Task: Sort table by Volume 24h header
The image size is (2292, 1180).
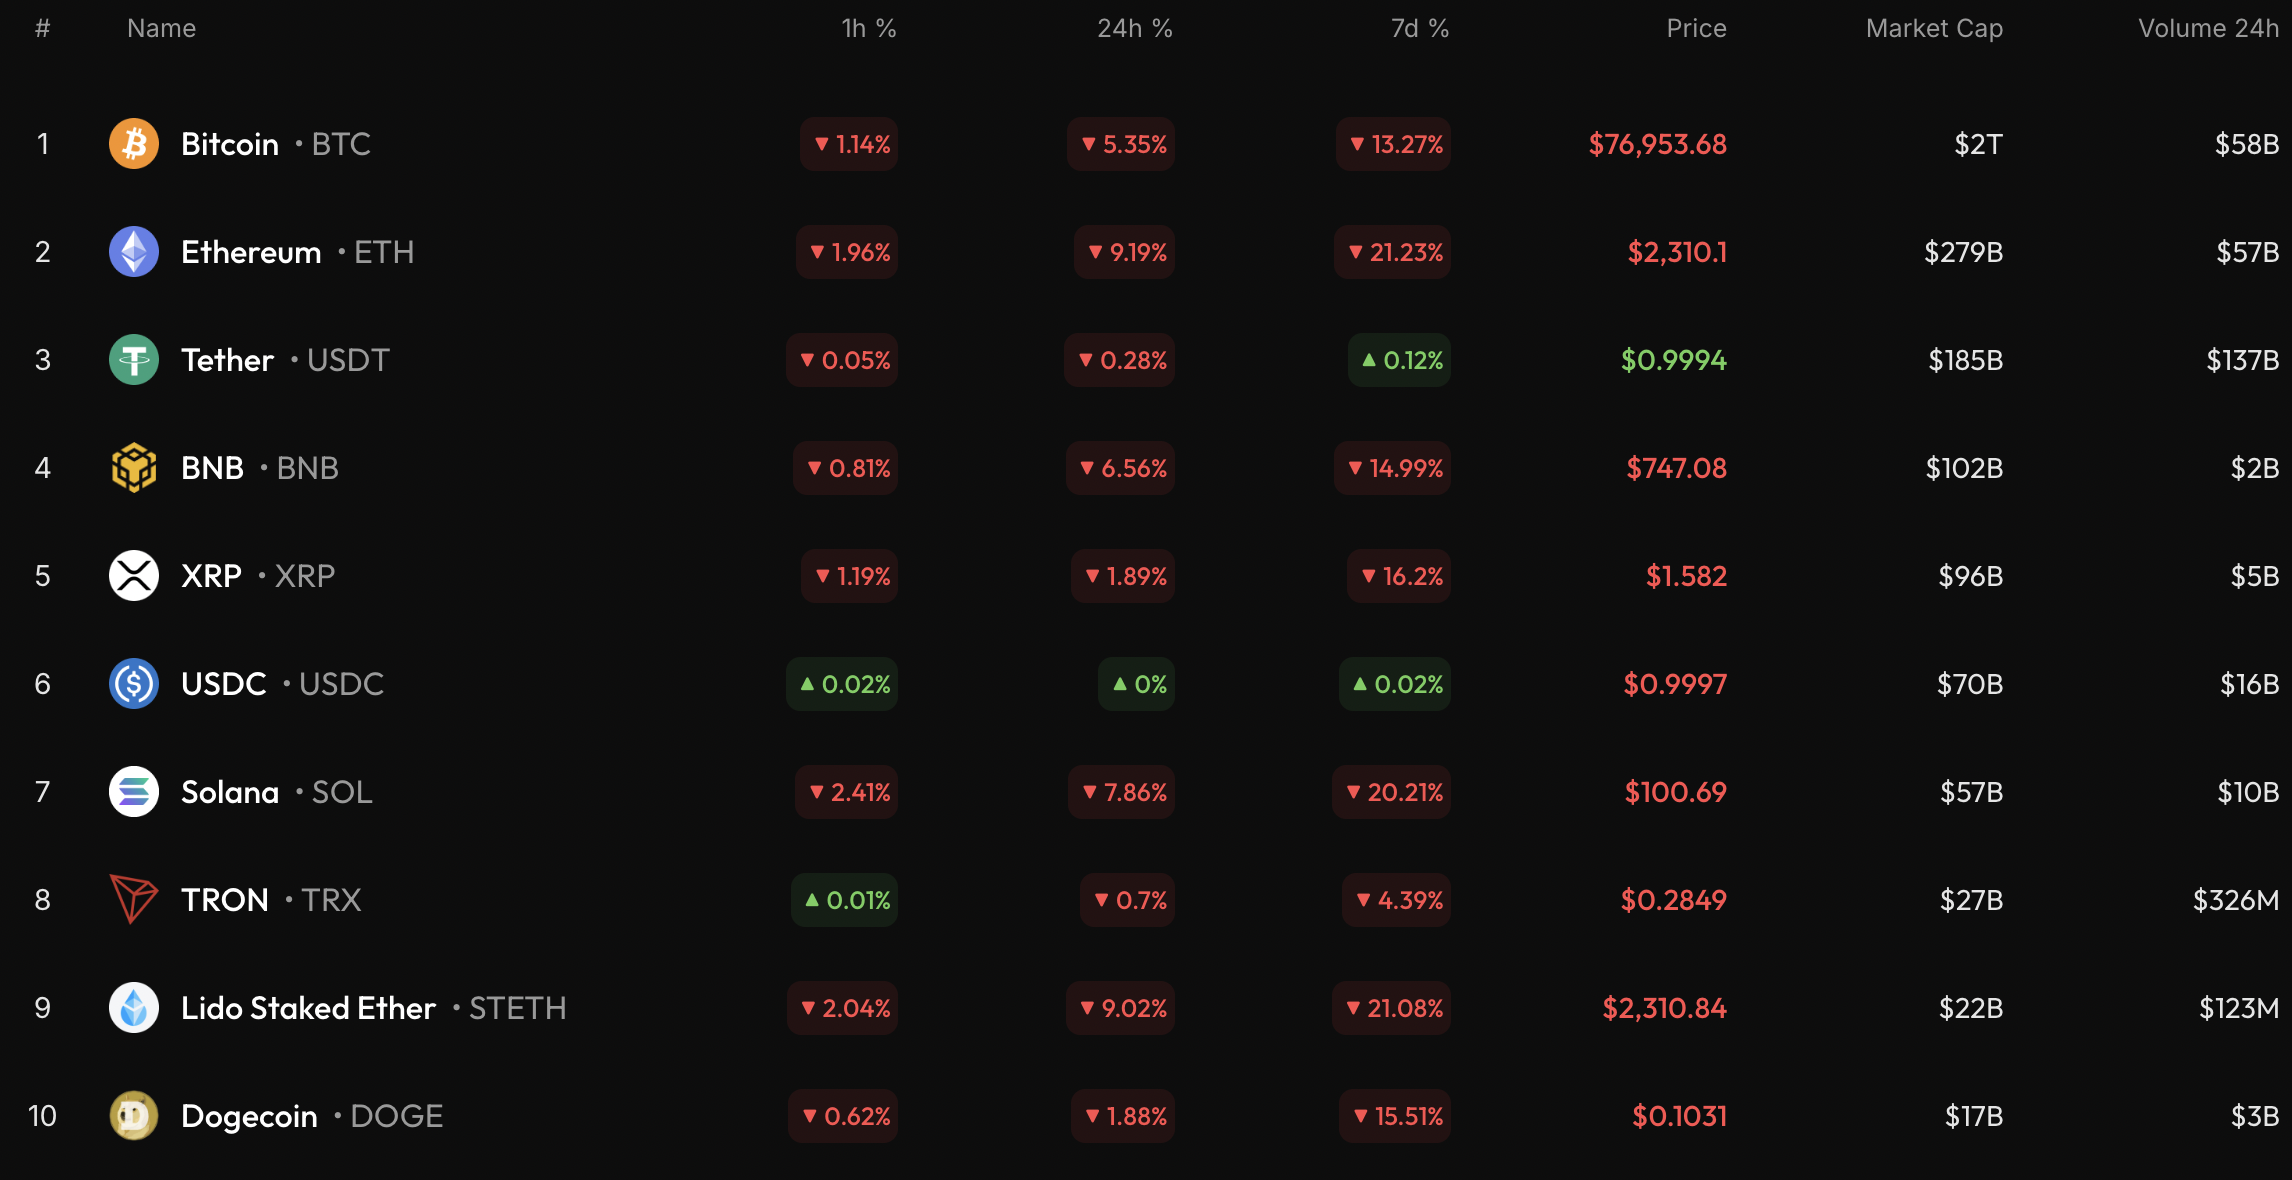Action: point(2208,28)
